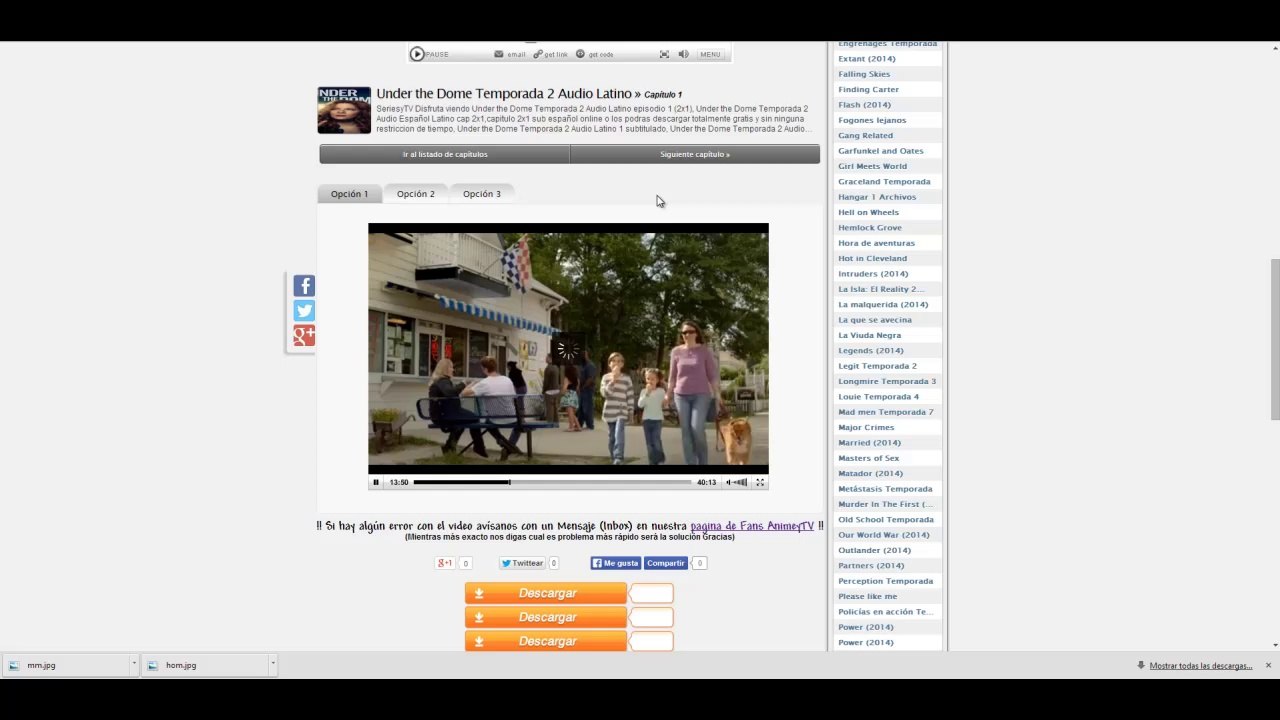Viewport: 1280px width, 720px height.
Task: Open 'Masters of Sex' in series list
Action: pos(868,458)
